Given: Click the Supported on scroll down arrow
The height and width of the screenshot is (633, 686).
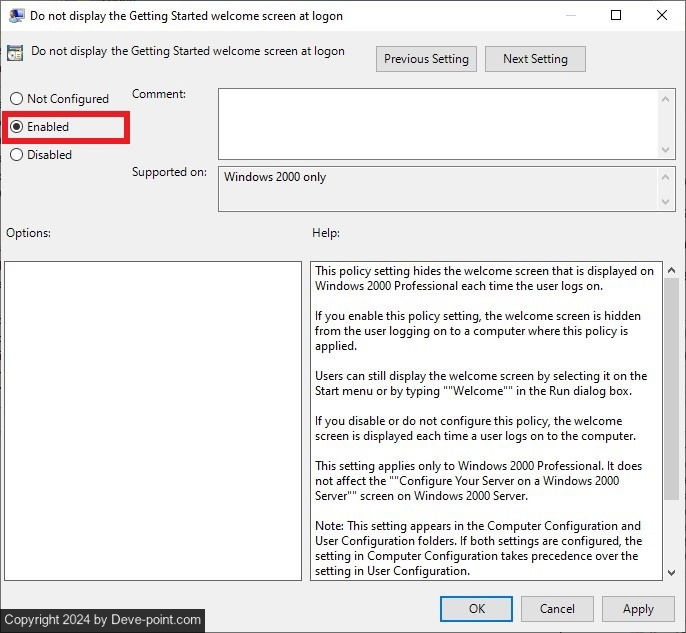Looking at the screenshot, I should [x=667, y=203].
